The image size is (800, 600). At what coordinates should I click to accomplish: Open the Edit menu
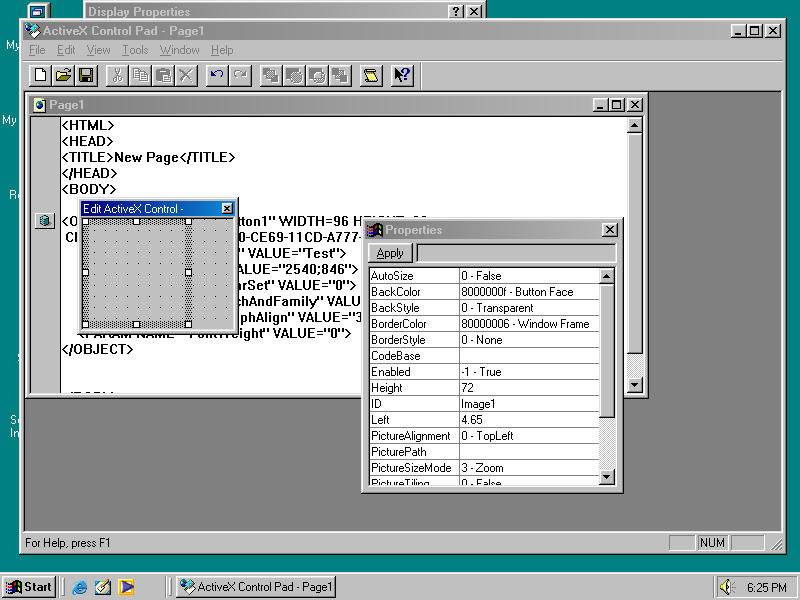66,50
